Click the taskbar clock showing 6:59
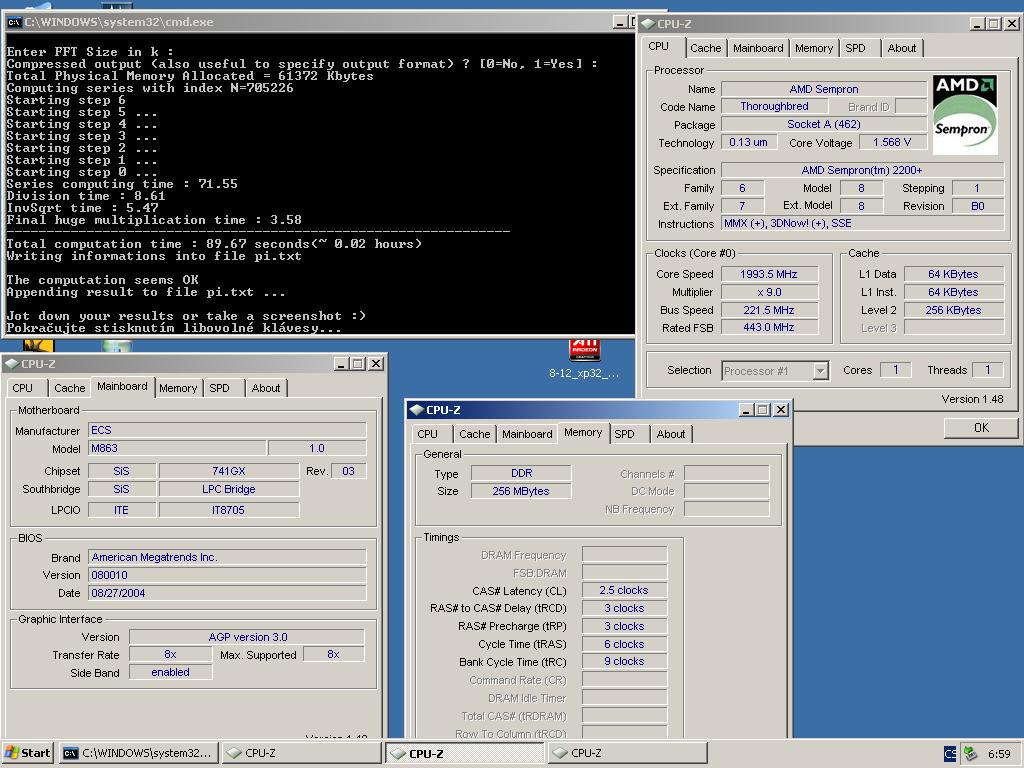The height and width of the screenshot is (768, 1024). (999, 754)
